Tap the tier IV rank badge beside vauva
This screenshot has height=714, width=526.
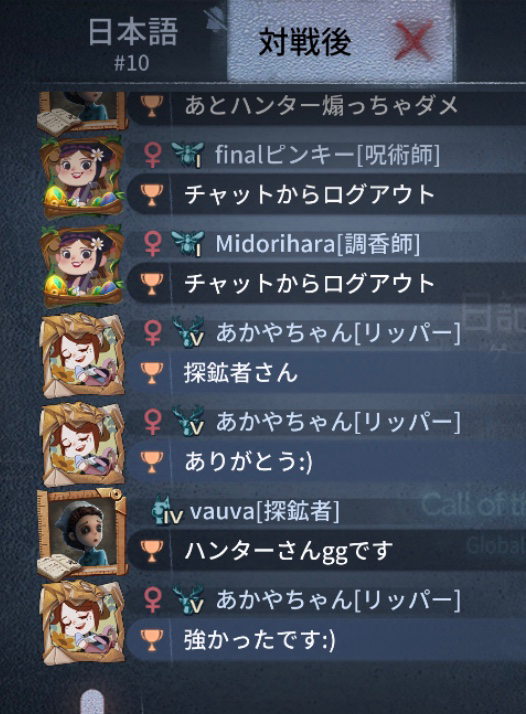(167, 511)
